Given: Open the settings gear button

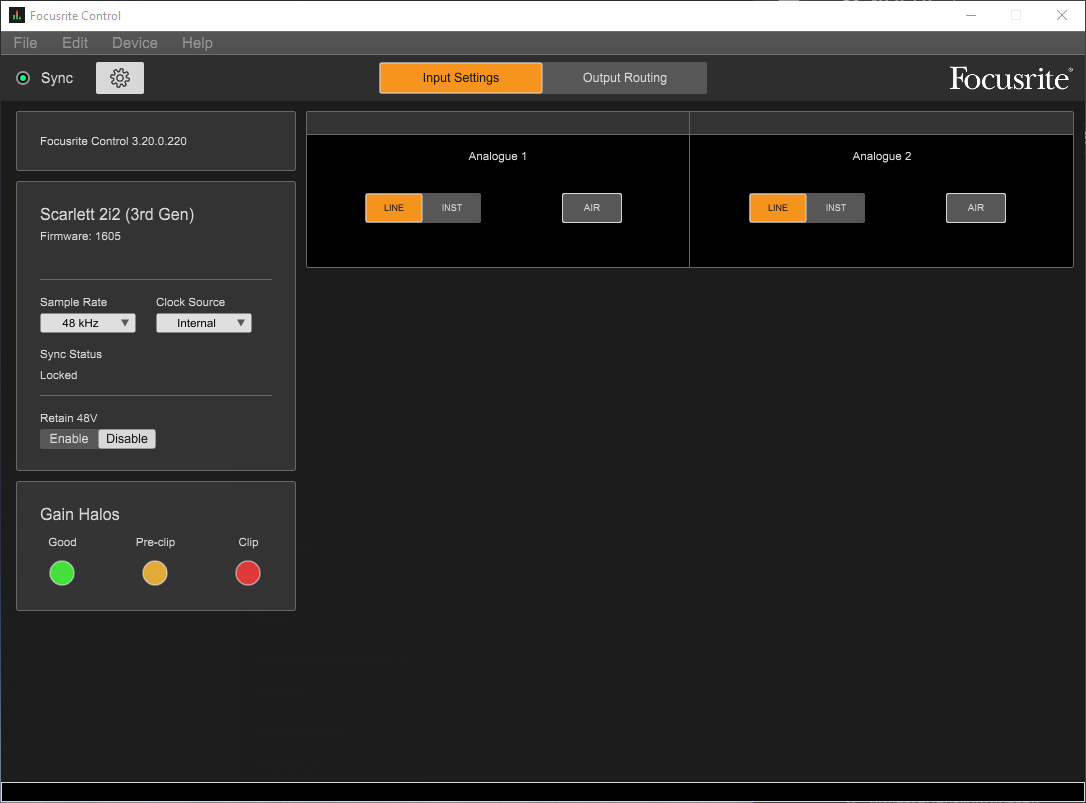Looking at the screenshot, I should 120,78.
